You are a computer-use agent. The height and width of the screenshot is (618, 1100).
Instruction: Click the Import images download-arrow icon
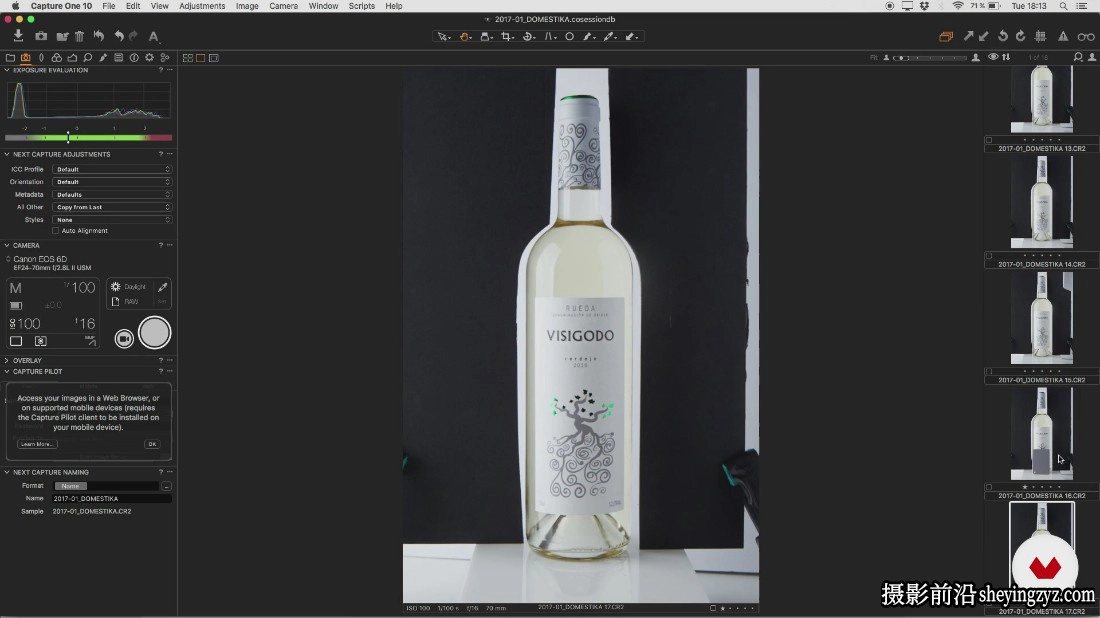pyautogui.click(x=18, y=36)
